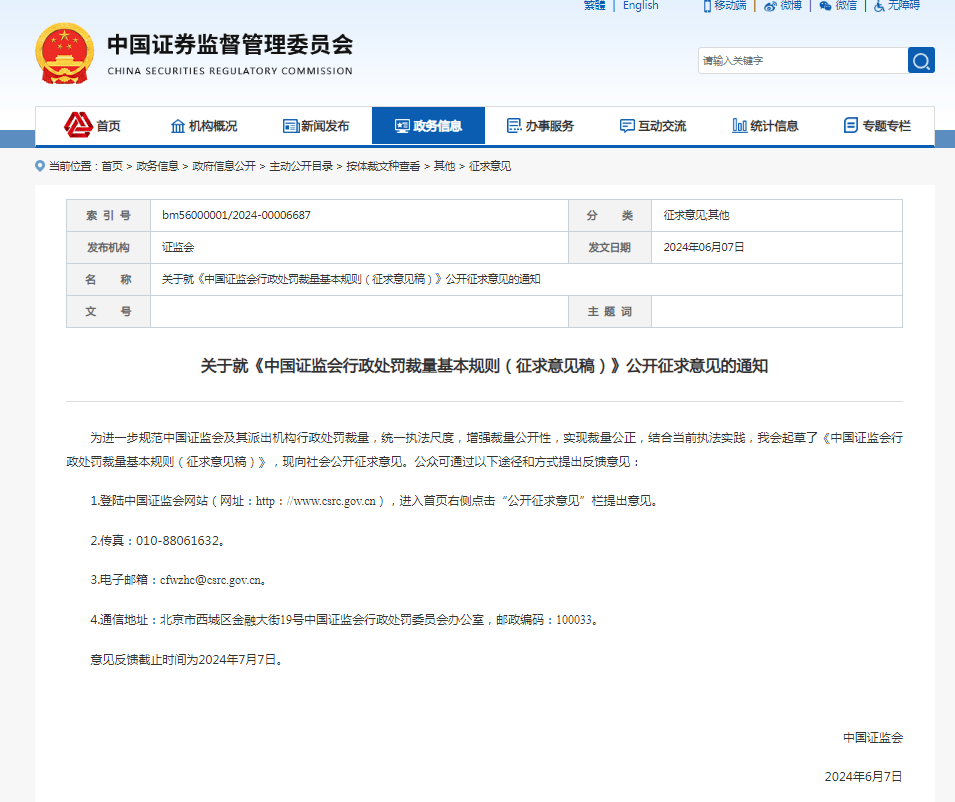Image resolution: width=955 pixels, height=802 pixels.
Task: Open the 微博 link
Action: tap(791, 5)
